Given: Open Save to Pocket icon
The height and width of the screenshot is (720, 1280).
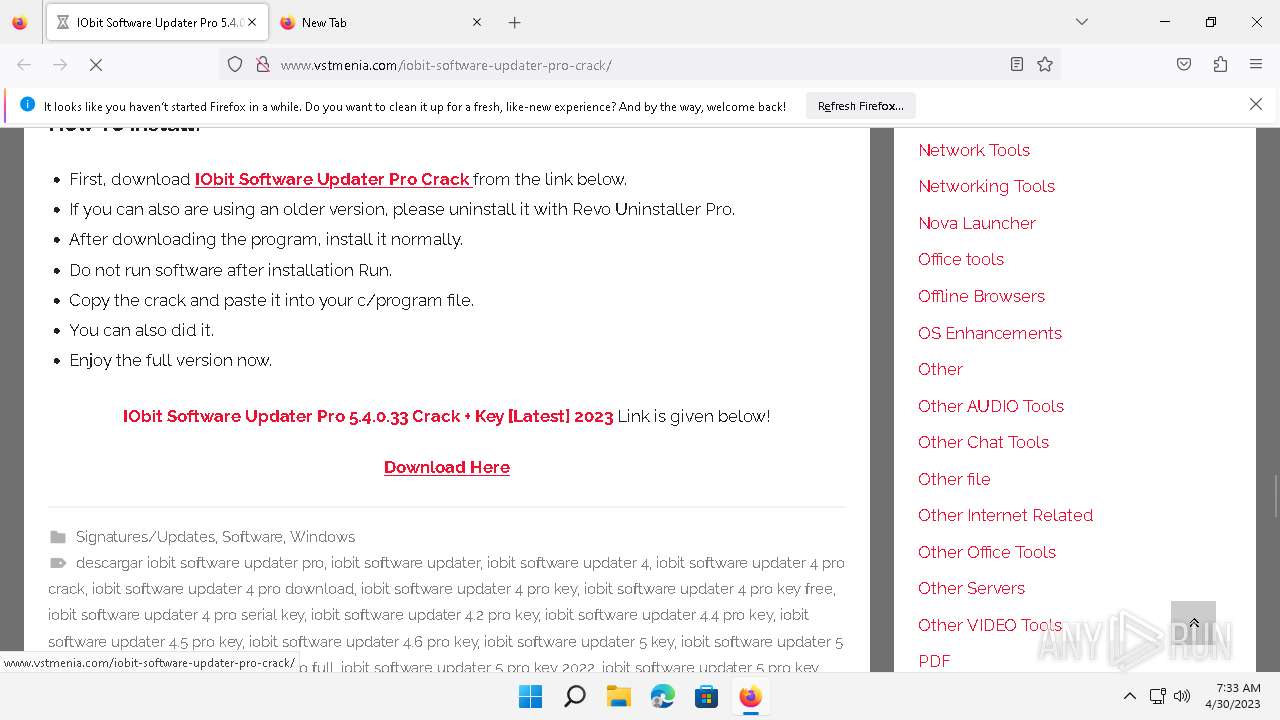Looking at the screenshot, I should pos(1184,65).
